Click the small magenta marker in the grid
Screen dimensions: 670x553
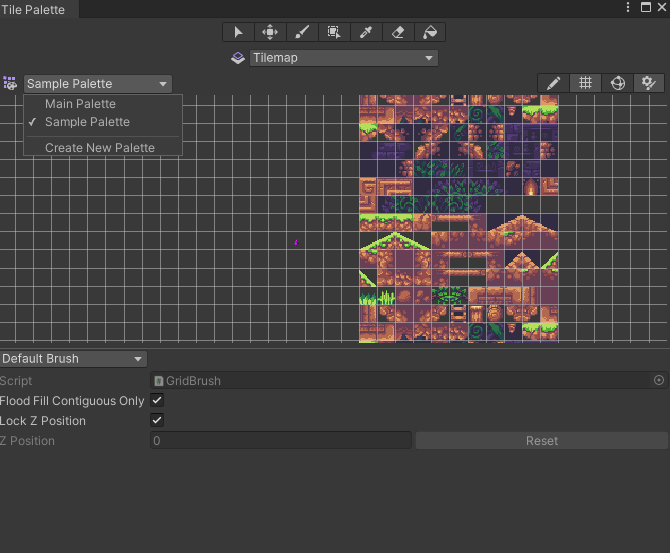coord(296,243)
